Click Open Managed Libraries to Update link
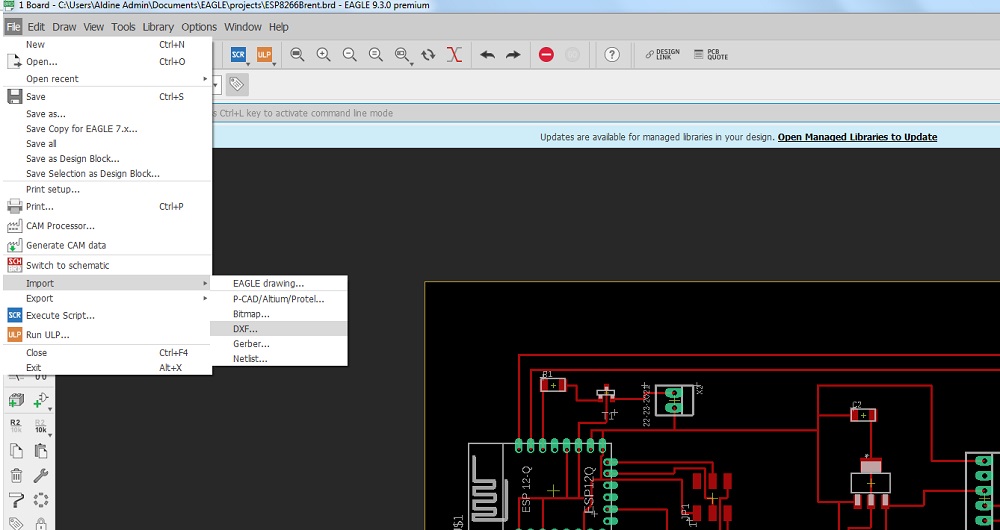The height and width of the screenshot is (530, 1000). 857,137
